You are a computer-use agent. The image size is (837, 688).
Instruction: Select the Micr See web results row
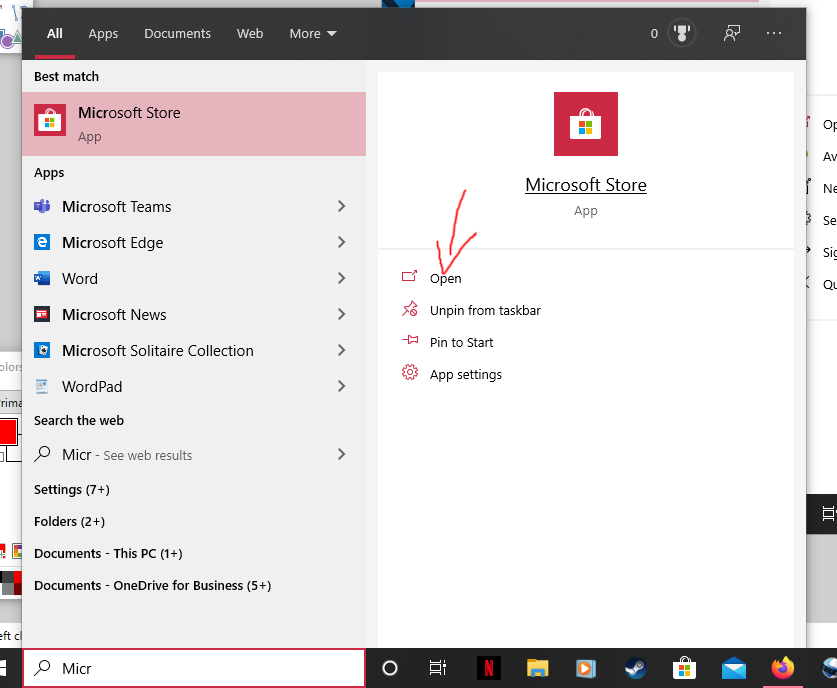194,454
